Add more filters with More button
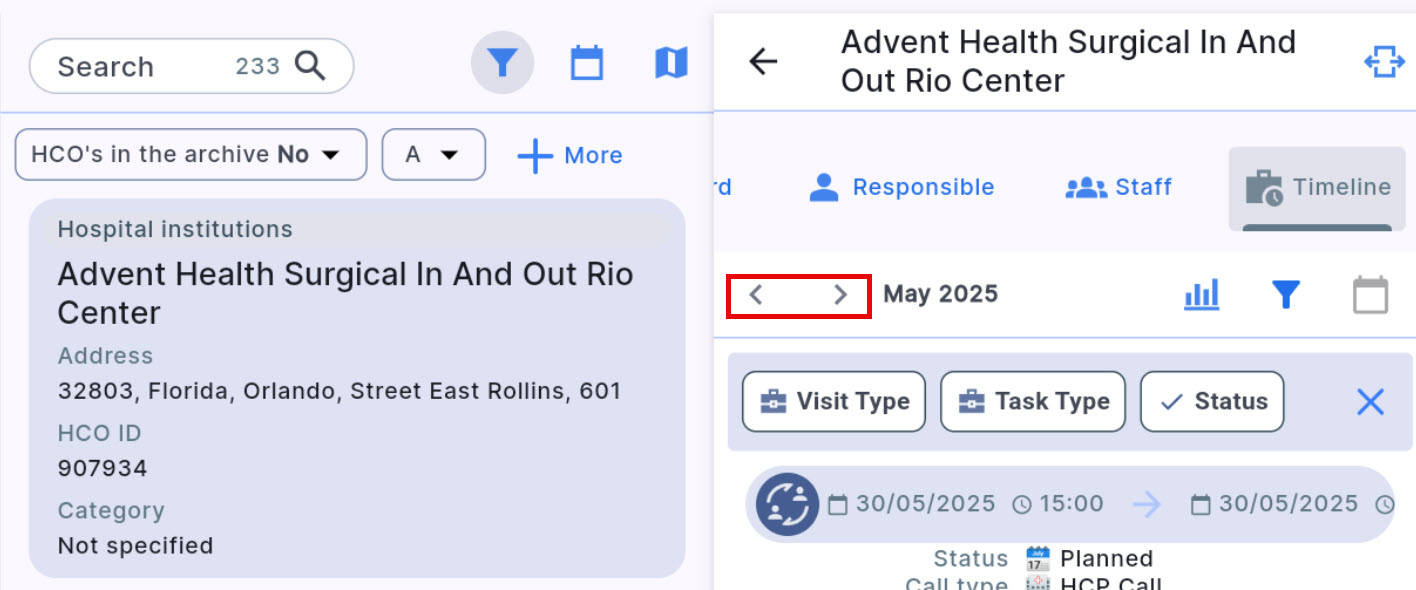Screen dimensions: 1416x590 570,156
